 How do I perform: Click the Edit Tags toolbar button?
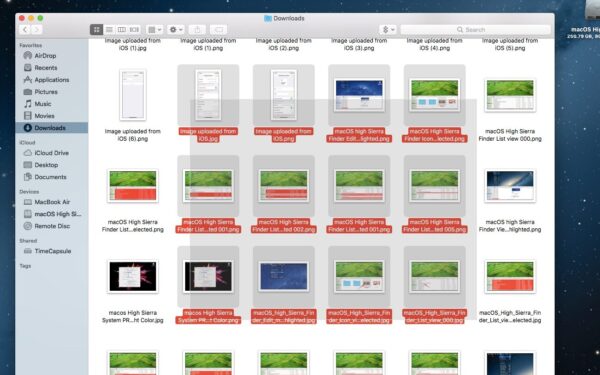click(218, 29)
